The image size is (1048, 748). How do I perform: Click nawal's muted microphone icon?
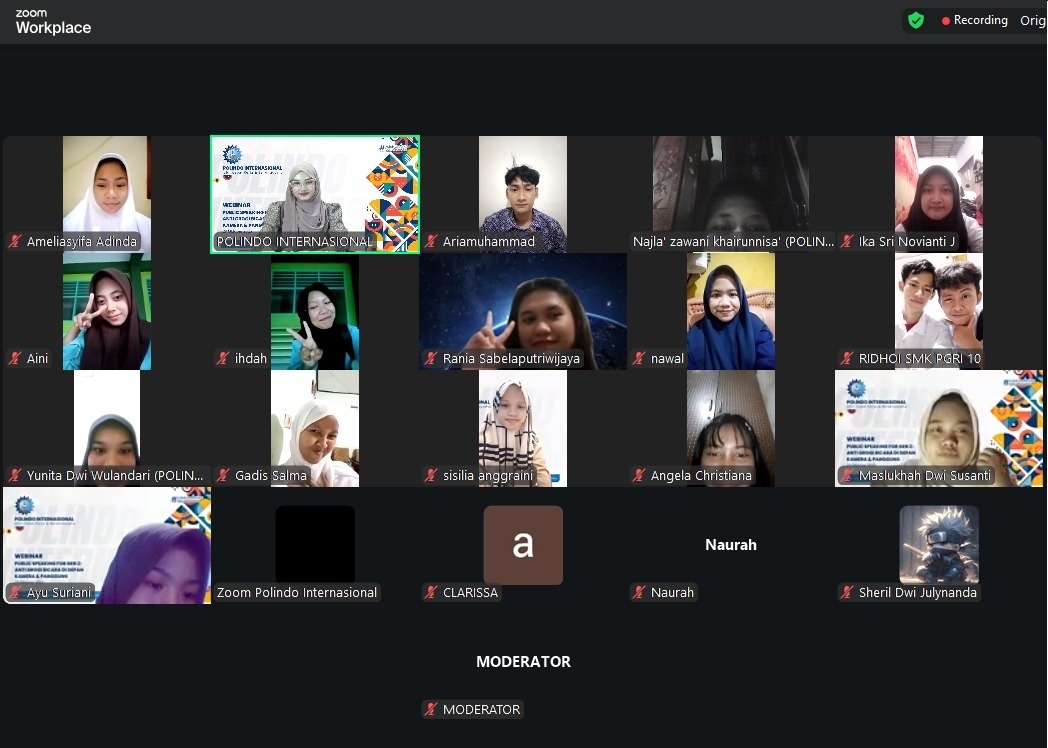637,358
